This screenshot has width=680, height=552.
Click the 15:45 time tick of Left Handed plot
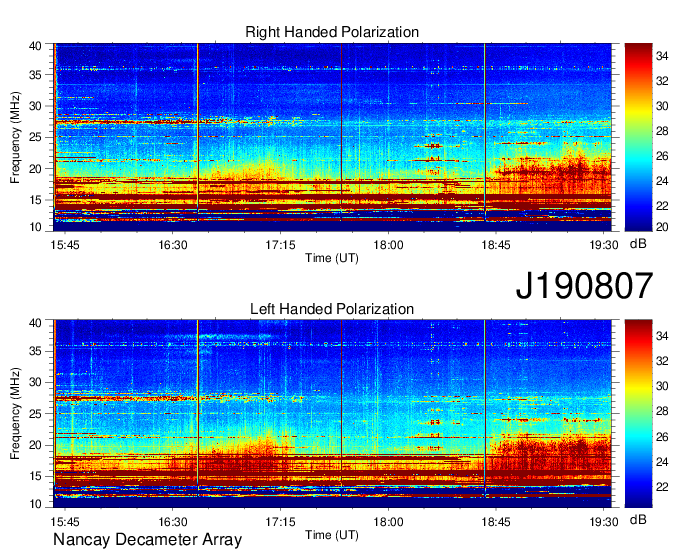pos(65,522)
